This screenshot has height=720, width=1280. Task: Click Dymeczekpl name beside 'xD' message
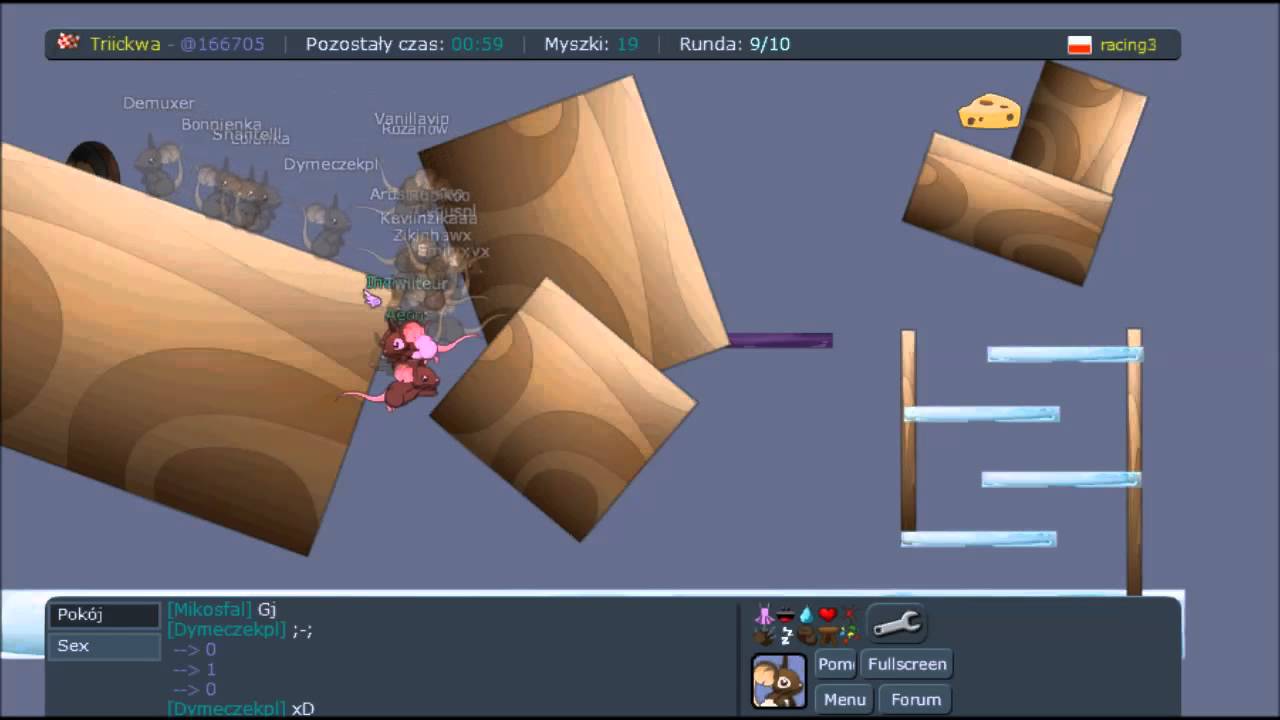click(227, 708)
